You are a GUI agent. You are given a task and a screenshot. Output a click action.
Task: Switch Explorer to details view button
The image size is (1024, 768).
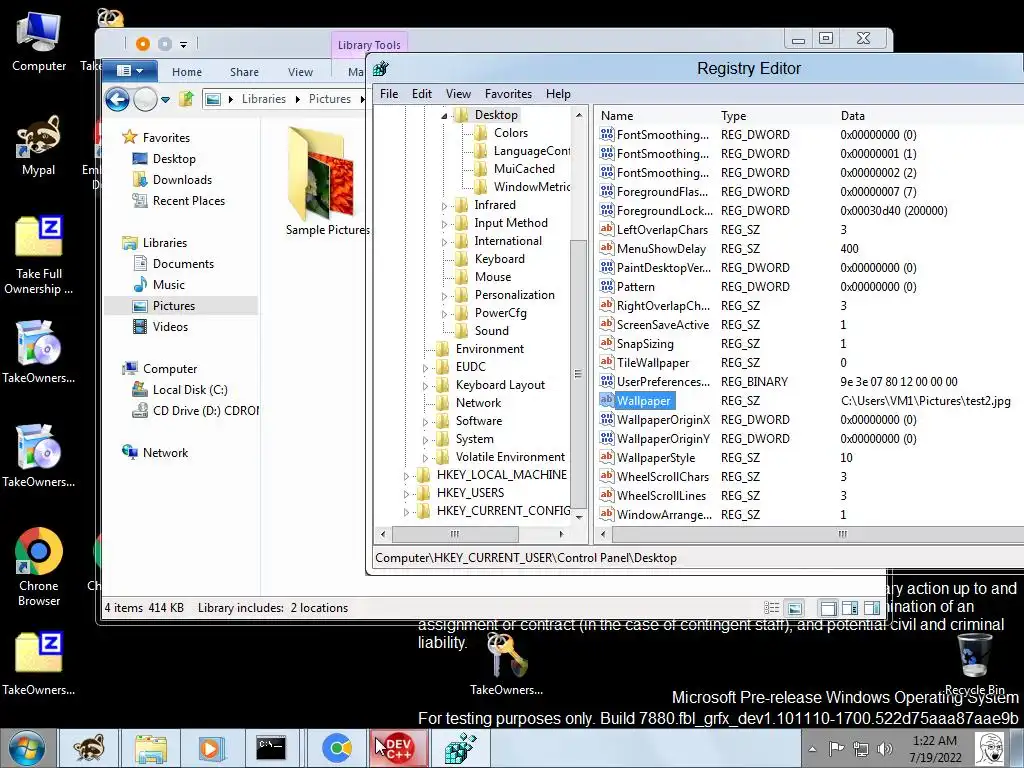772,608
